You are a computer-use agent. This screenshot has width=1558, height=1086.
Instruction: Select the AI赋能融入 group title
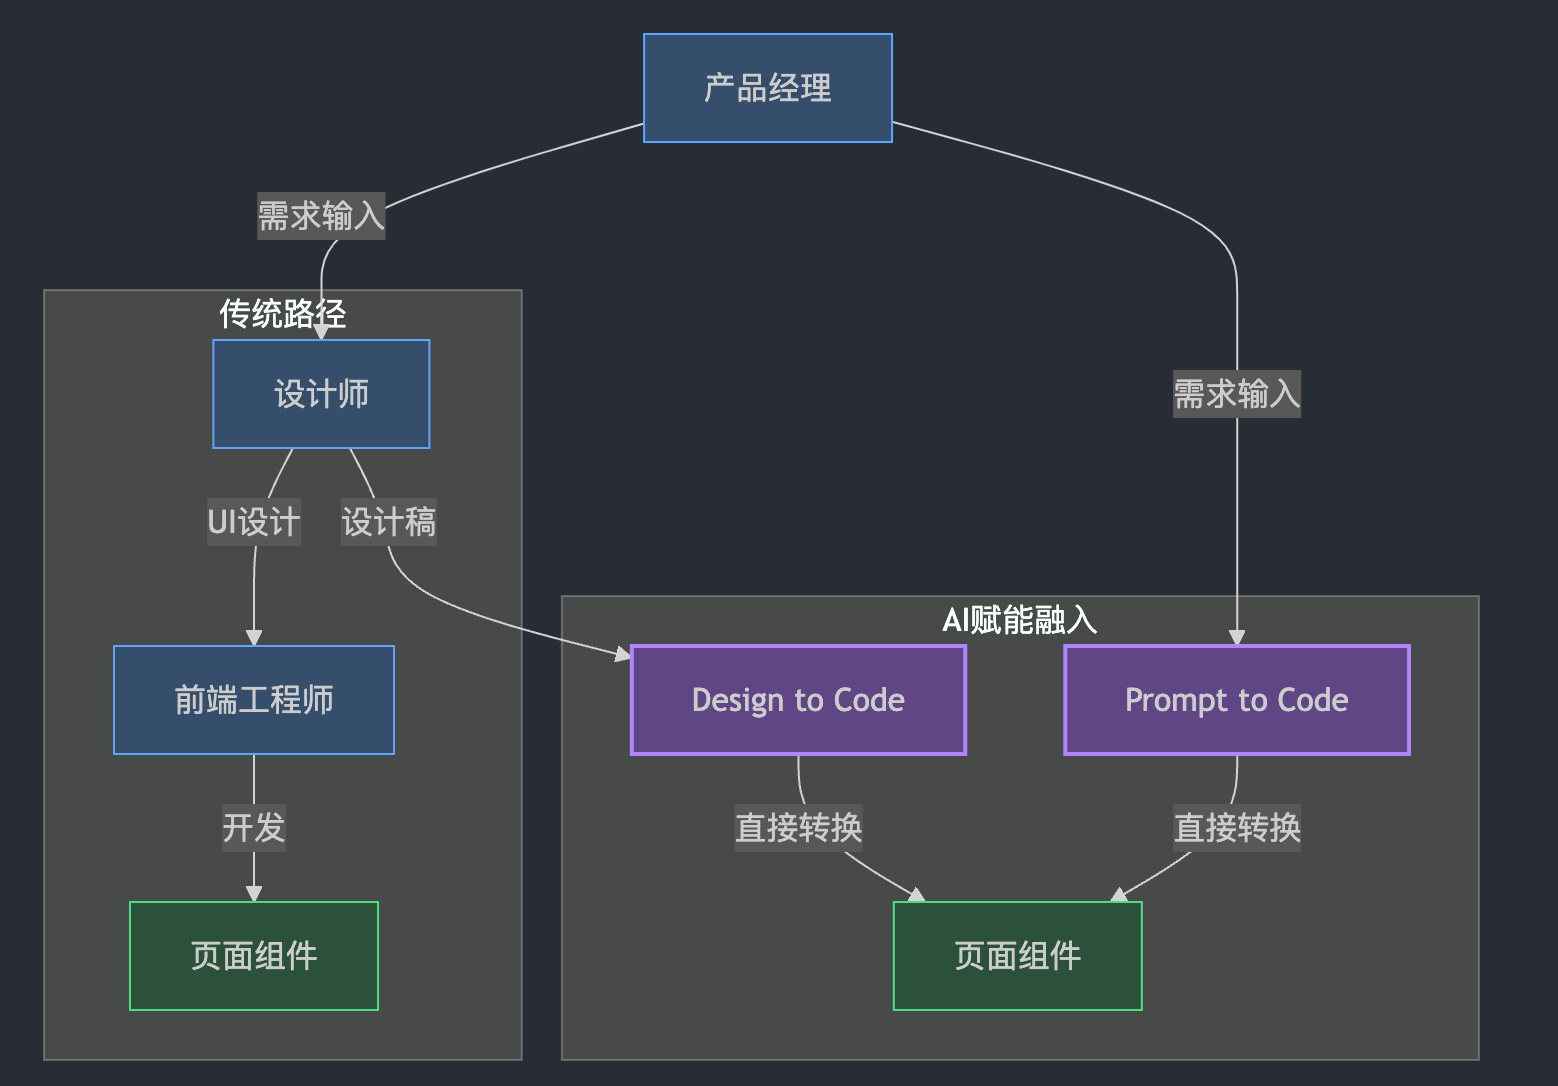(1019, 620)
